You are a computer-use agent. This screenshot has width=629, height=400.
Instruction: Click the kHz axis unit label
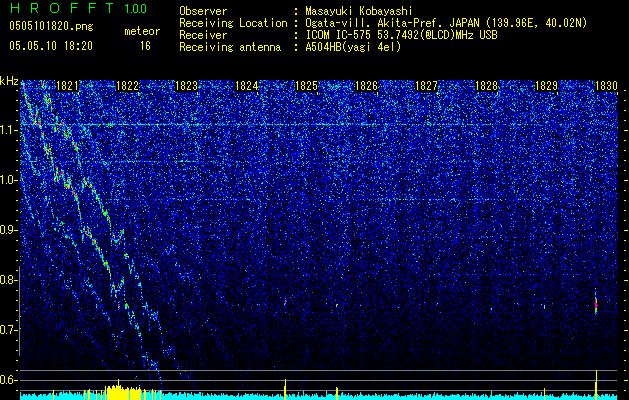(x=9, y=81)
